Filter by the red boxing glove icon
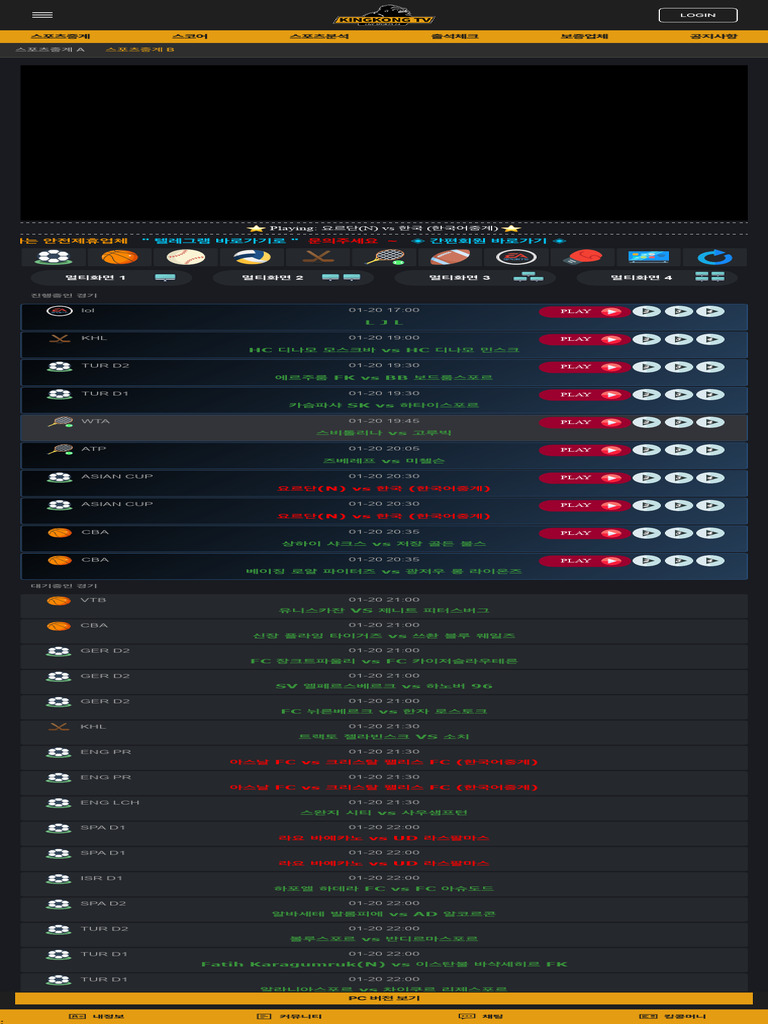Image resolution: width=768 pixels, height=1024 pixels. click(x=583, y=257)
